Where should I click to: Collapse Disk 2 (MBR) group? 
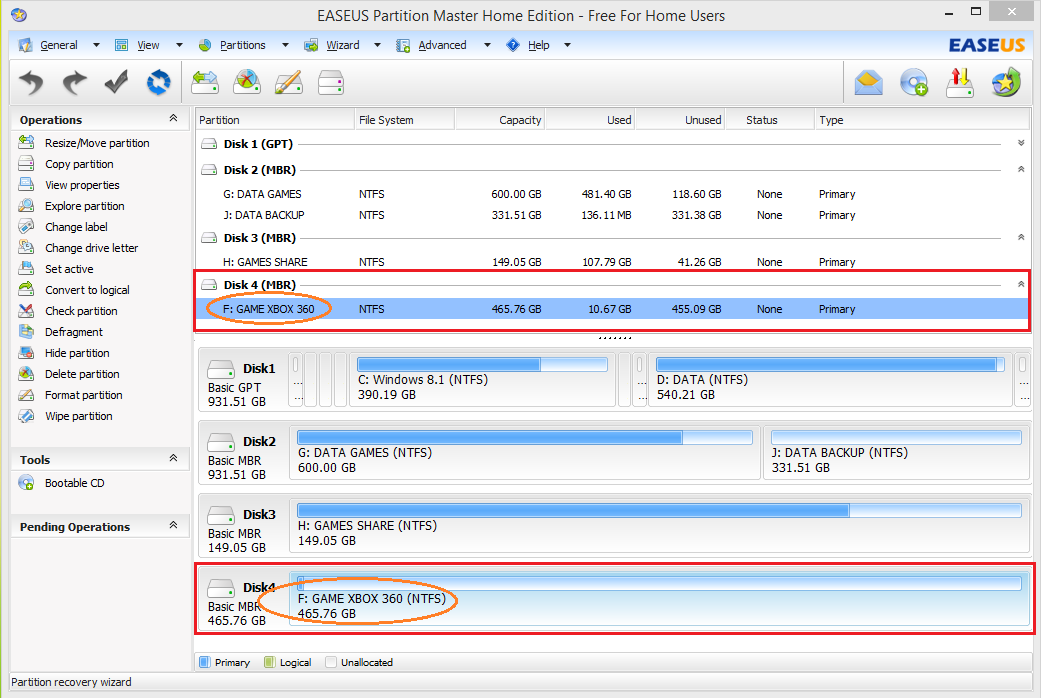tap(1021, 169)
